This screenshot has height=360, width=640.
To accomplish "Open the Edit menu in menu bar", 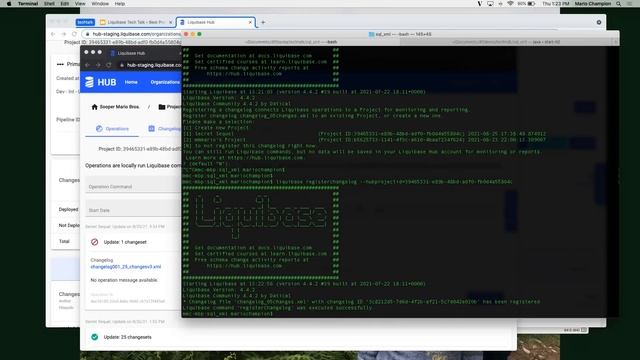I will [x=64, y=4].
